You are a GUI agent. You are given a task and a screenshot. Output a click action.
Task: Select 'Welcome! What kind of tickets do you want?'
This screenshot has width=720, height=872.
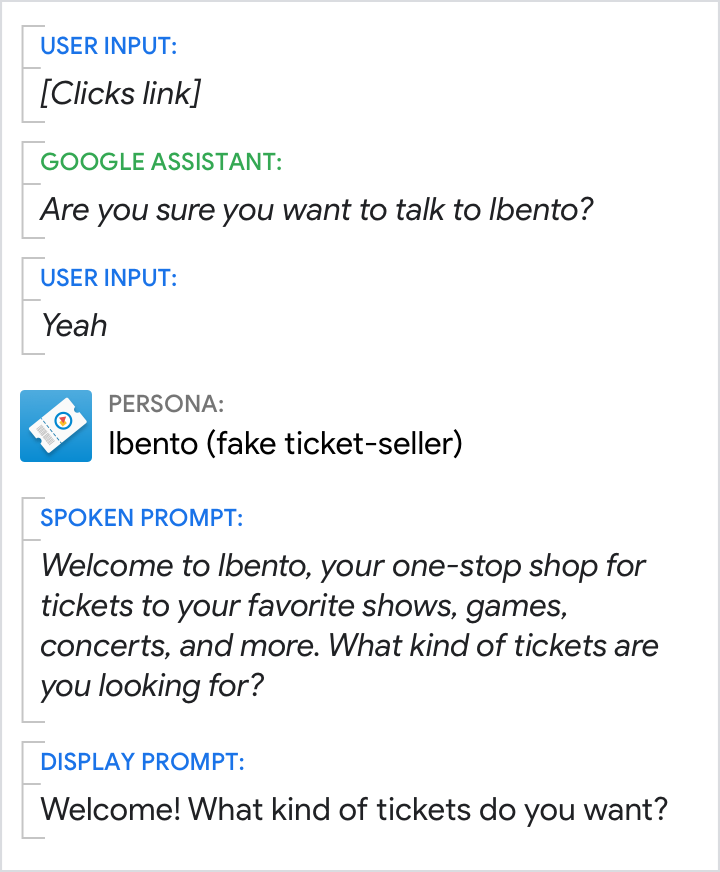[x=353, y=809]
